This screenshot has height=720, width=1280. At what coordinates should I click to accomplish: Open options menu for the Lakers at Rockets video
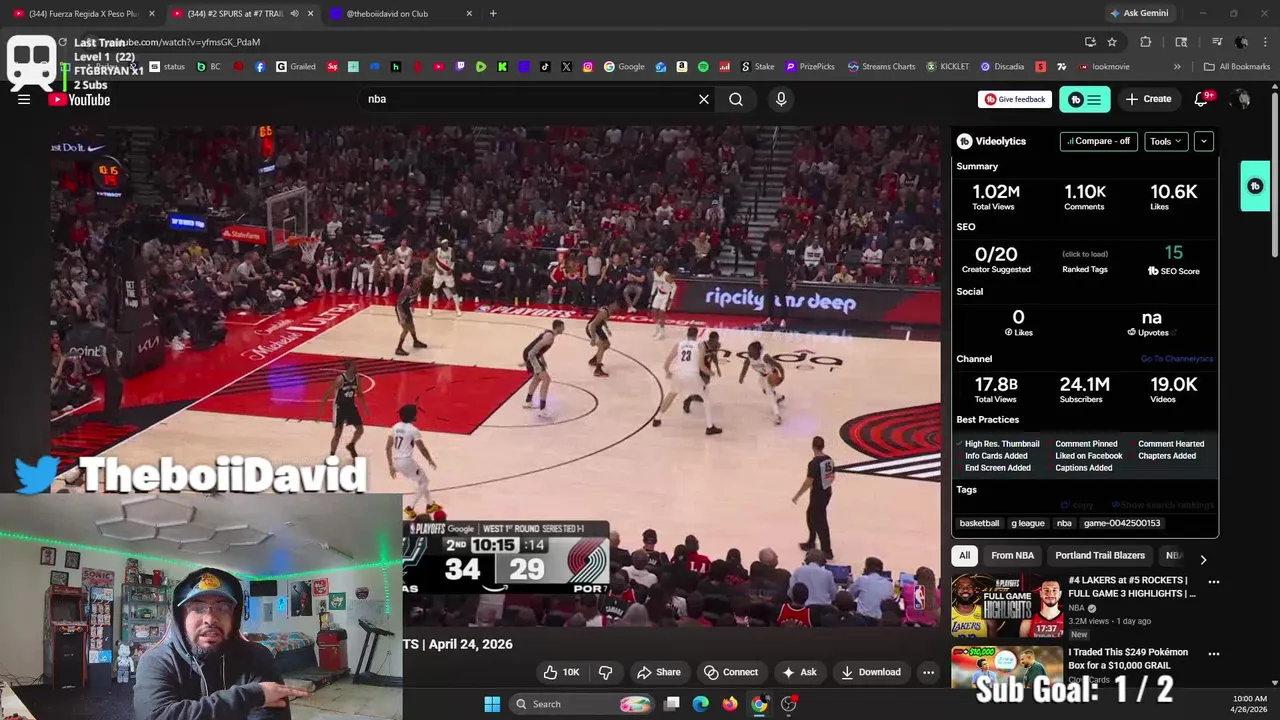click(1214, 581)
